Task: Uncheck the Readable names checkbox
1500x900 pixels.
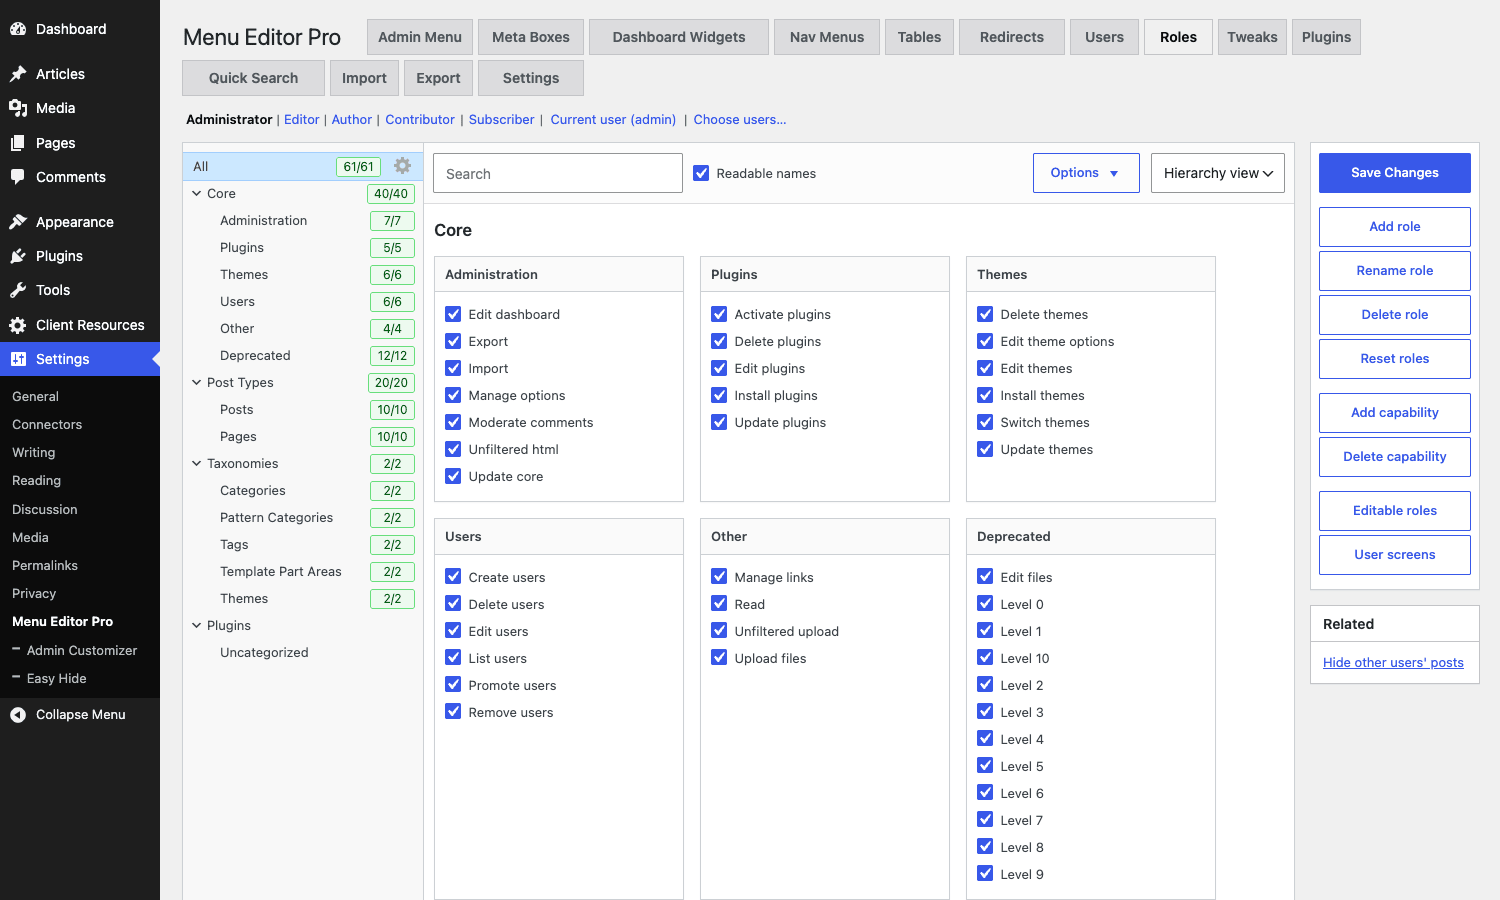Action: click(x=701, y=173)
